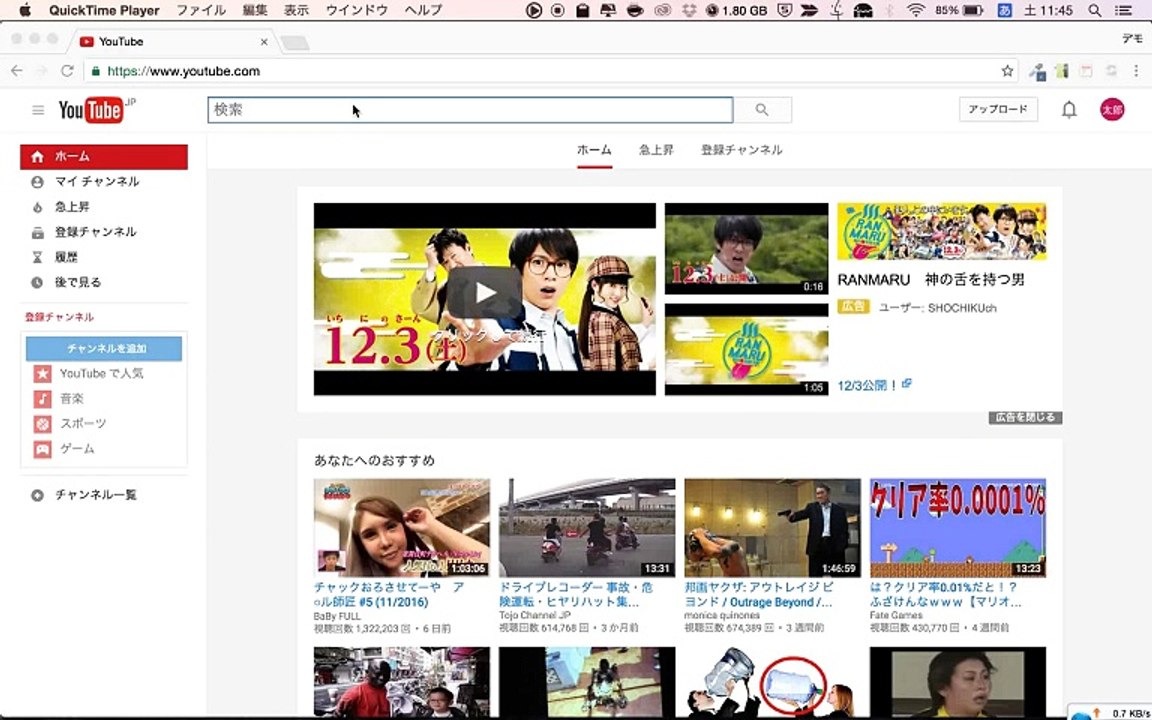Screen dimensions: 1152x720
Task: Click the browser address bar URL
Action: coord(184,71)
